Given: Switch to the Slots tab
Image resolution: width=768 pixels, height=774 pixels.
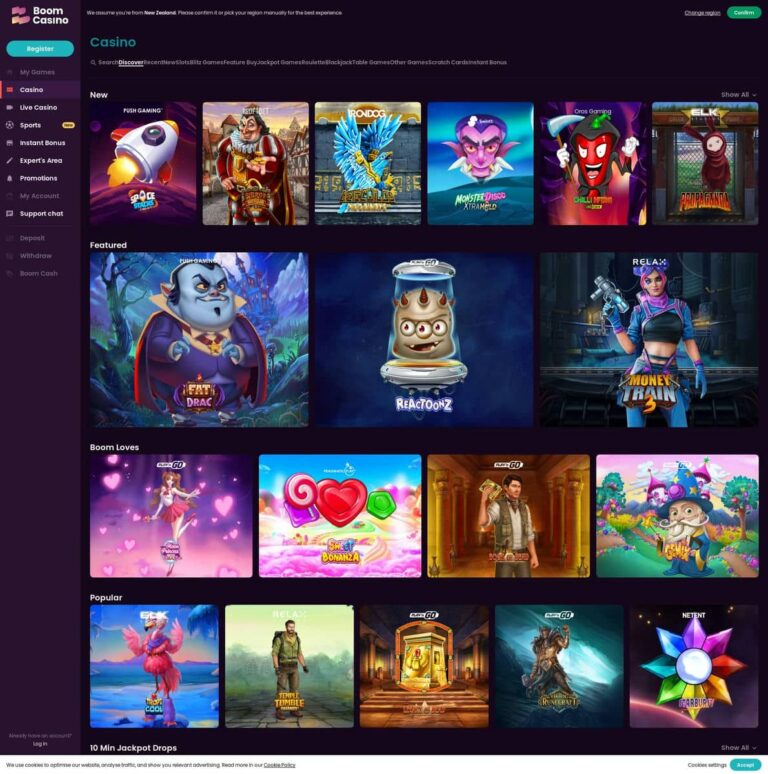Looking at the screenshot, I should [183, 63].
